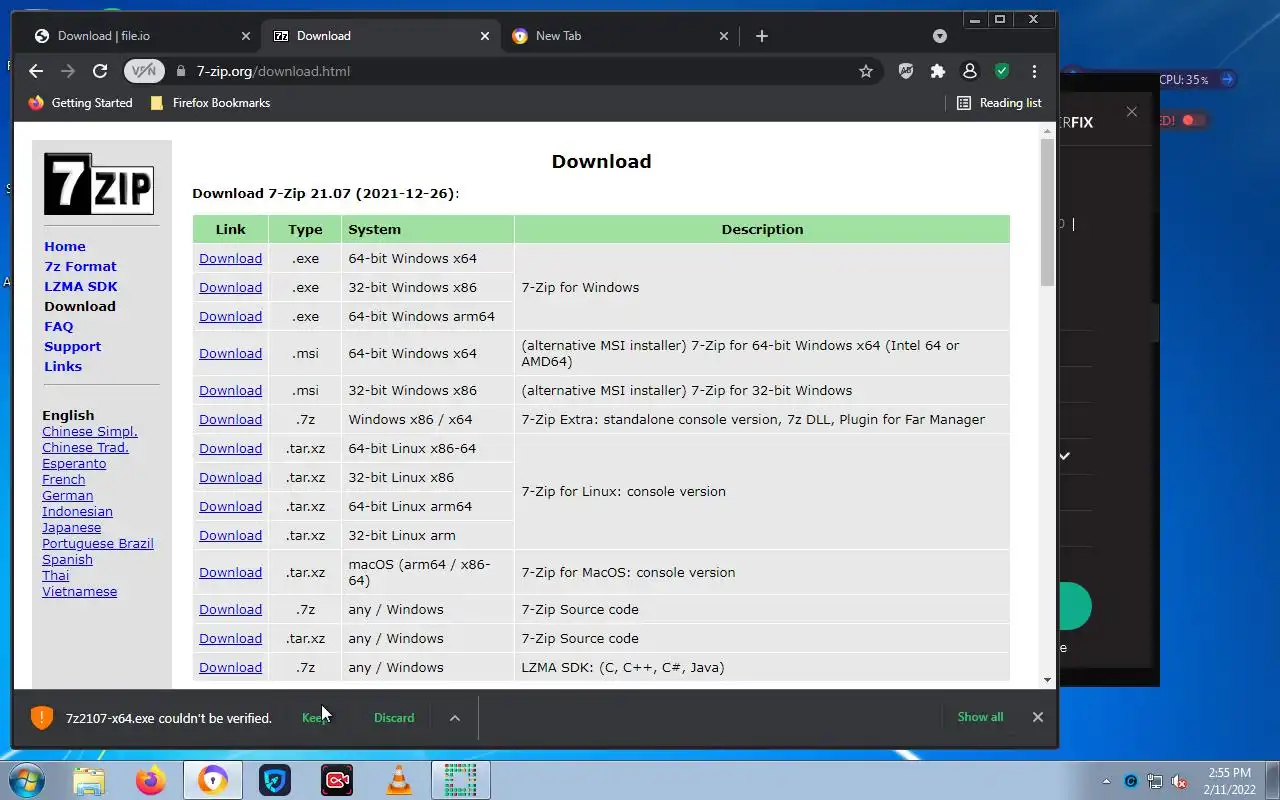Screen dimensions: 1280x800
Task: Open the Links page in sidebar
Action: [x=63, y=366]
